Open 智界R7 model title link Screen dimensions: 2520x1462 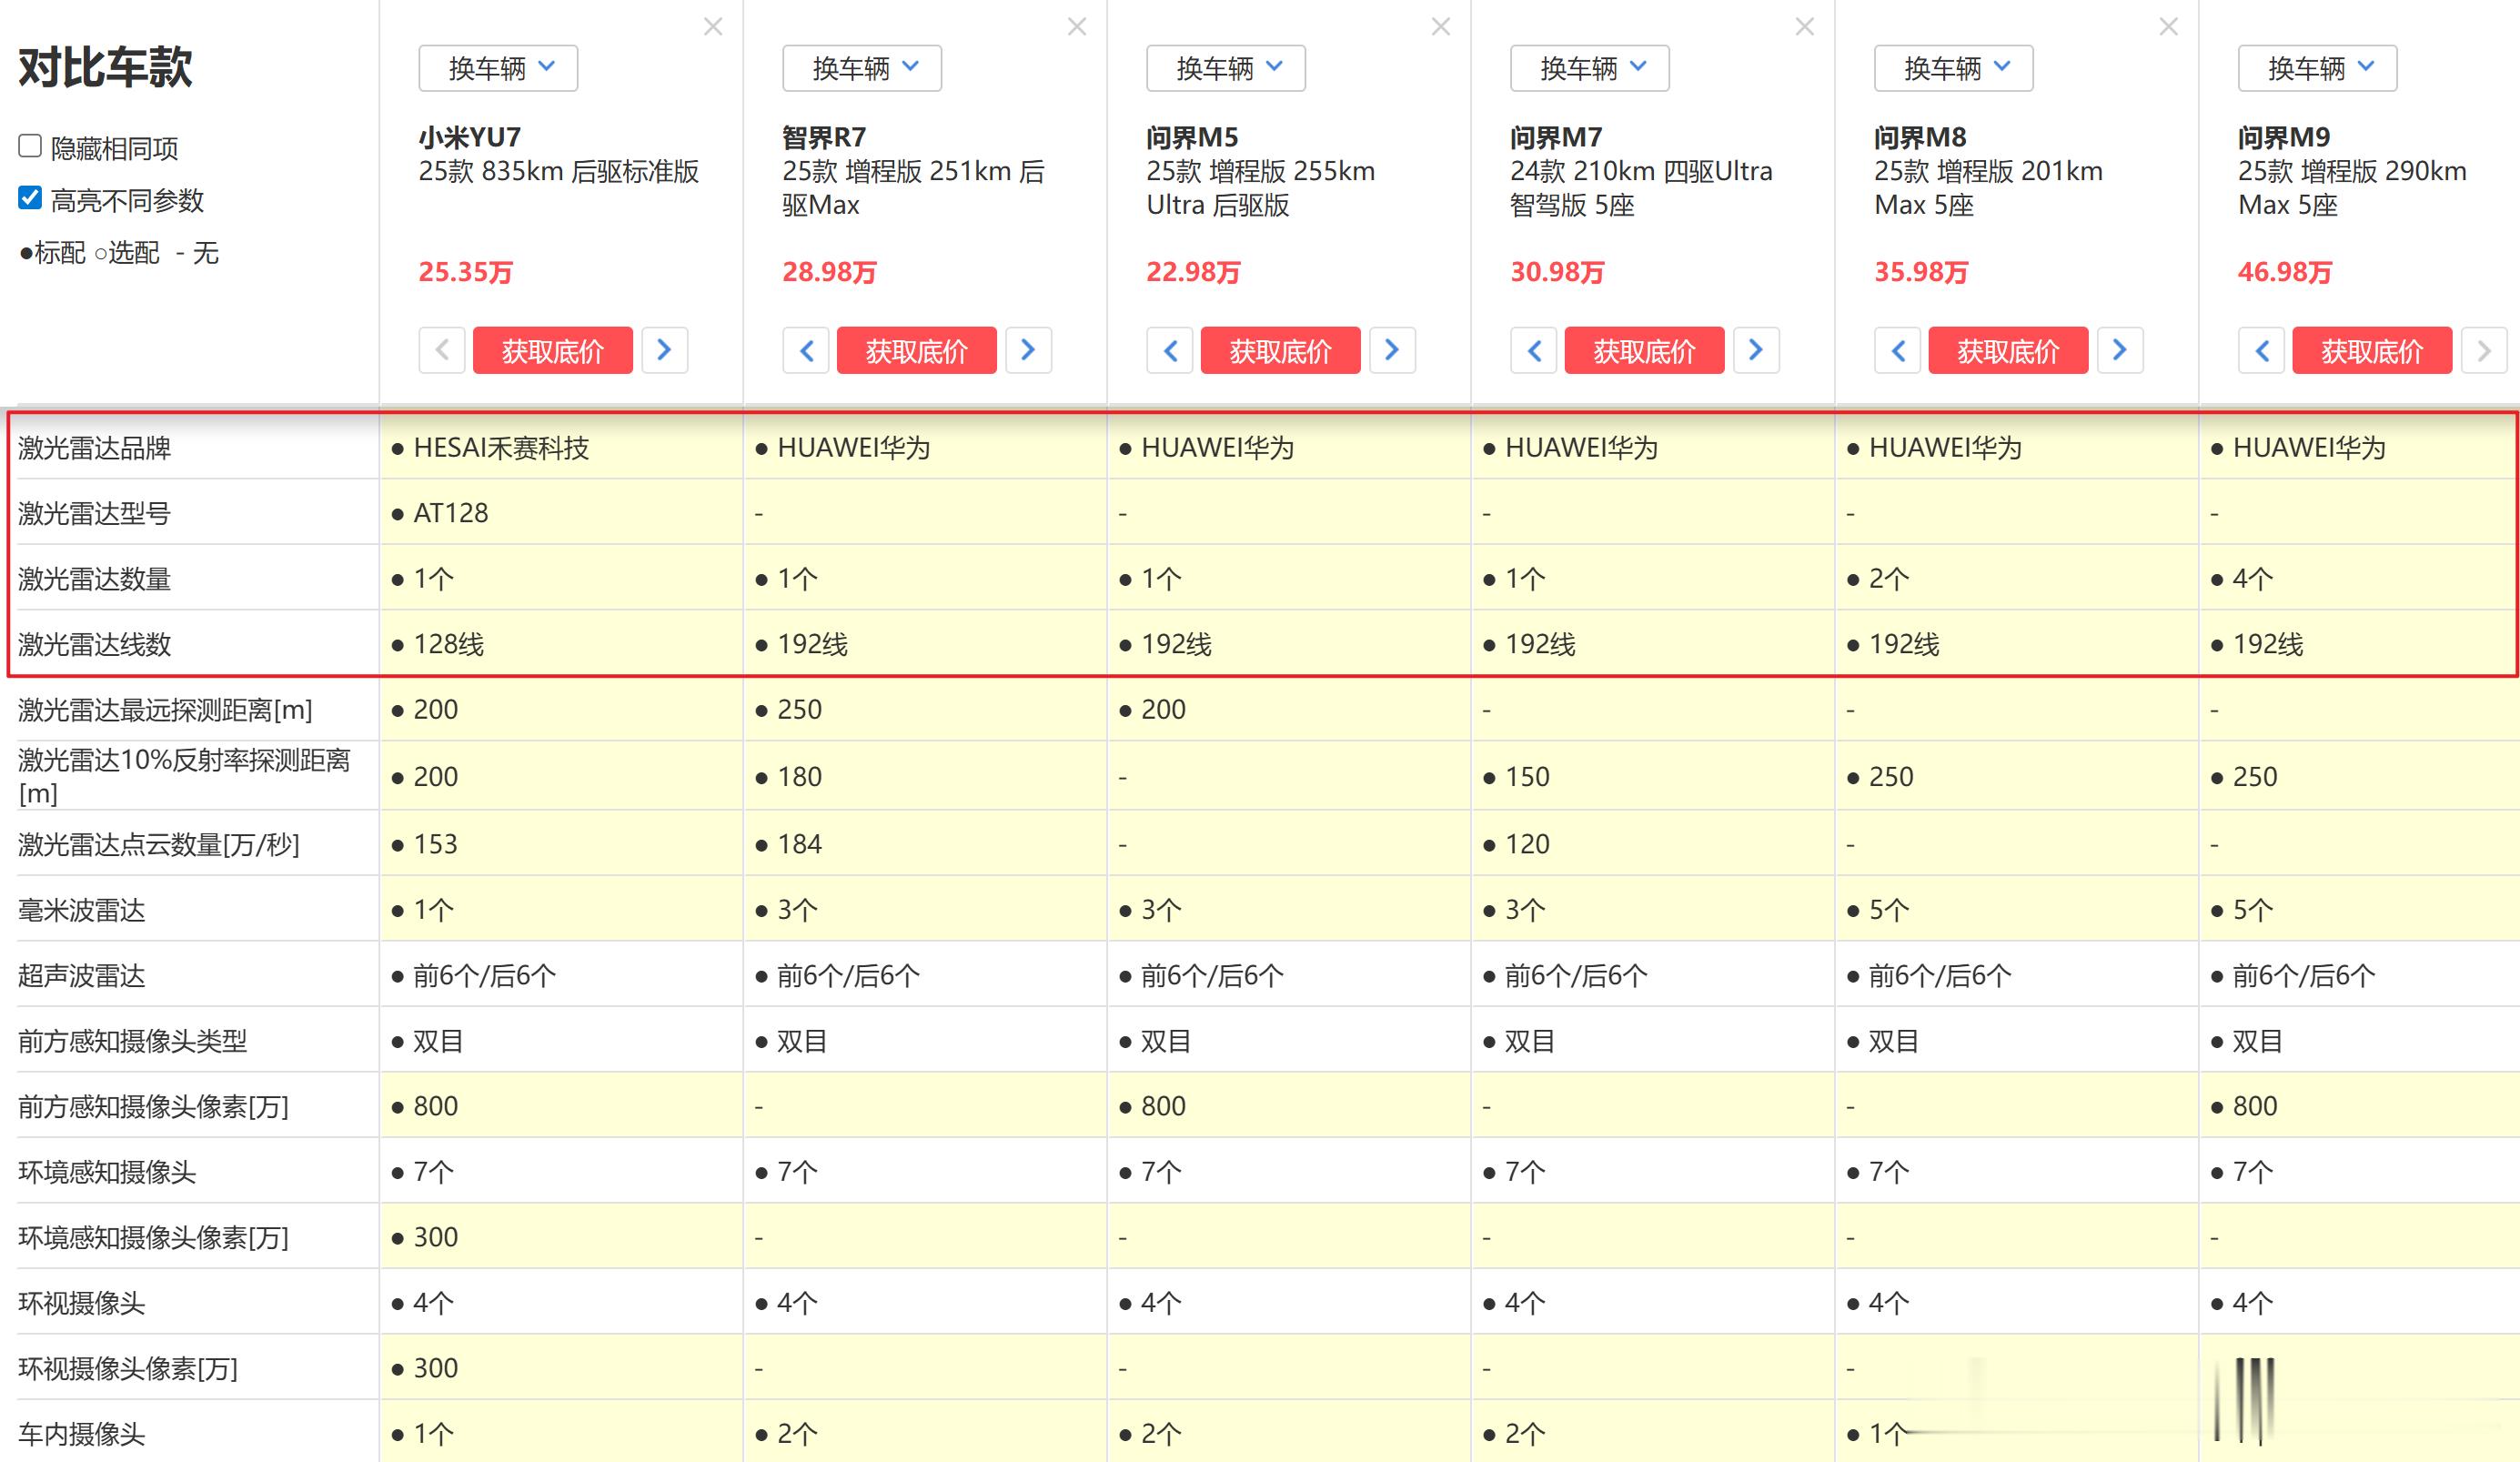pos(825,137)
